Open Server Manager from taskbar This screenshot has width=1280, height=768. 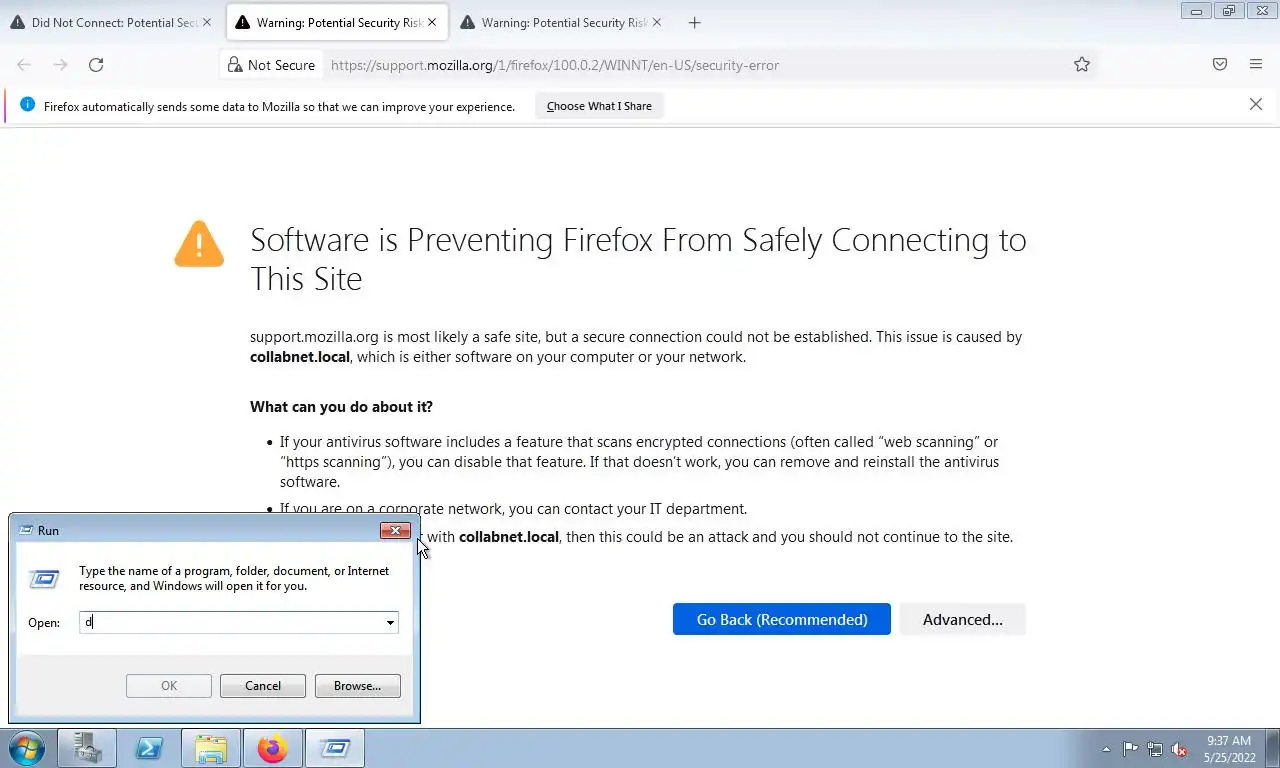[87, 748]
